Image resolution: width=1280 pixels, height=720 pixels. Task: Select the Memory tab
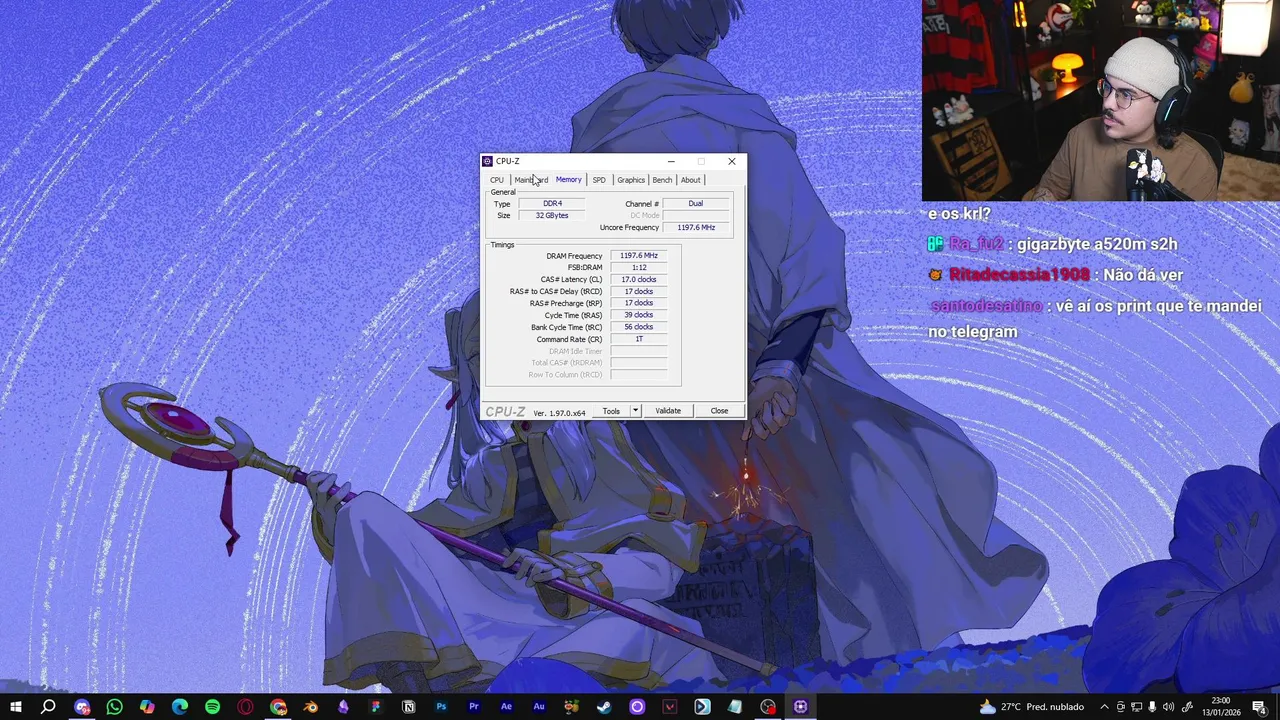click(x=568, y=180)
